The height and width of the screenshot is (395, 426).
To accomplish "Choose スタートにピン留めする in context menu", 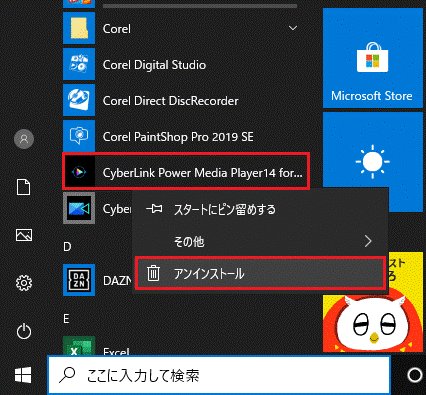I will pyautogui.click(x=260, y=209).
